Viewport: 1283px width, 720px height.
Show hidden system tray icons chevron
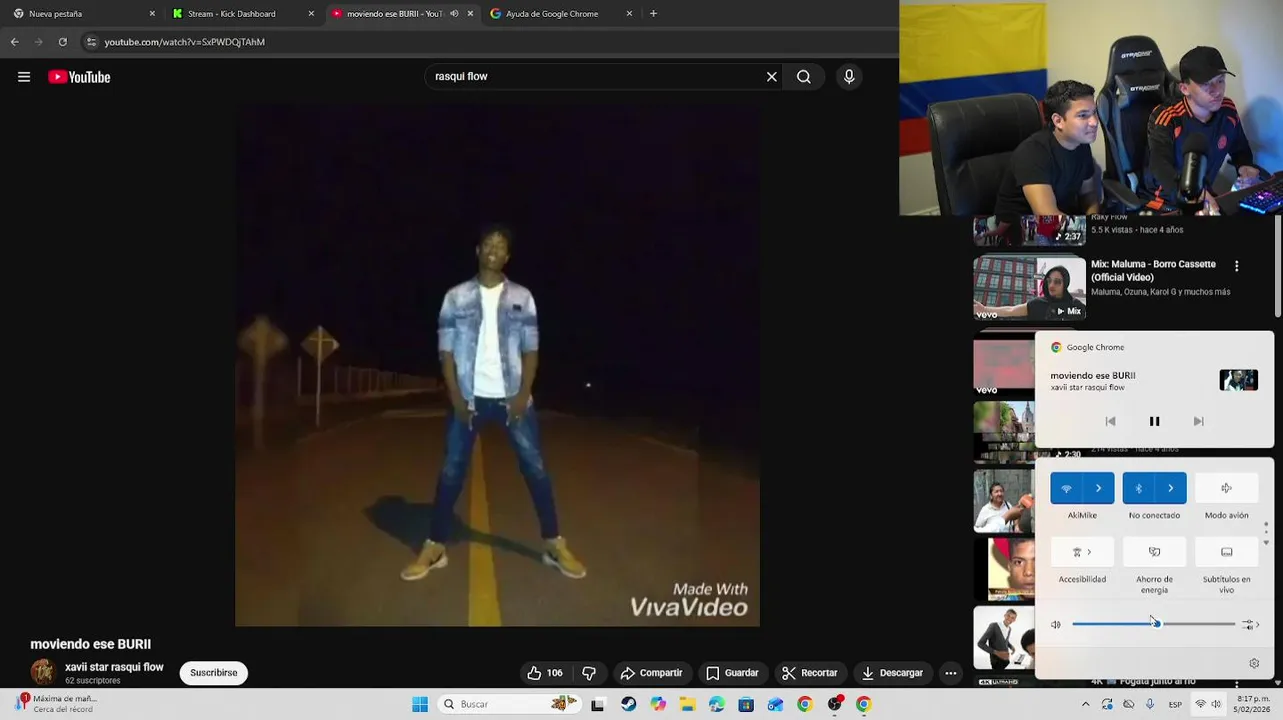click(x=1086, y=704)
